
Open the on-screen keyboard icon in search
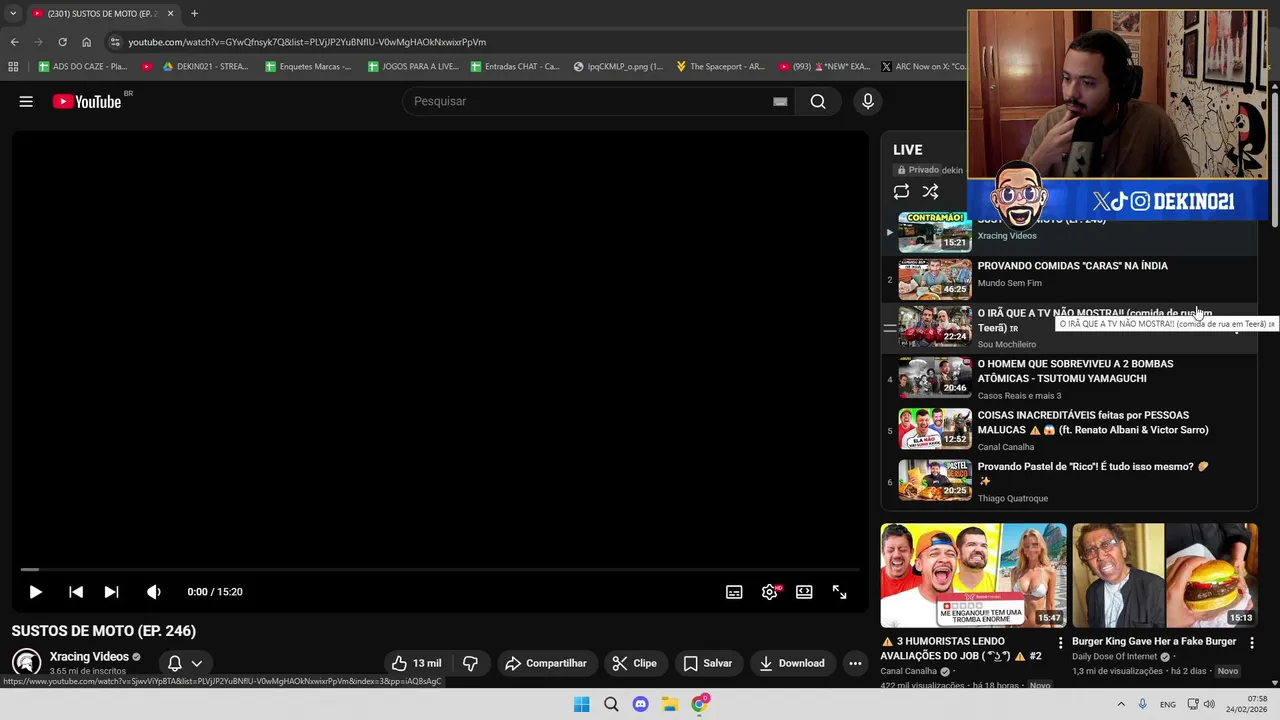(780, 101)
